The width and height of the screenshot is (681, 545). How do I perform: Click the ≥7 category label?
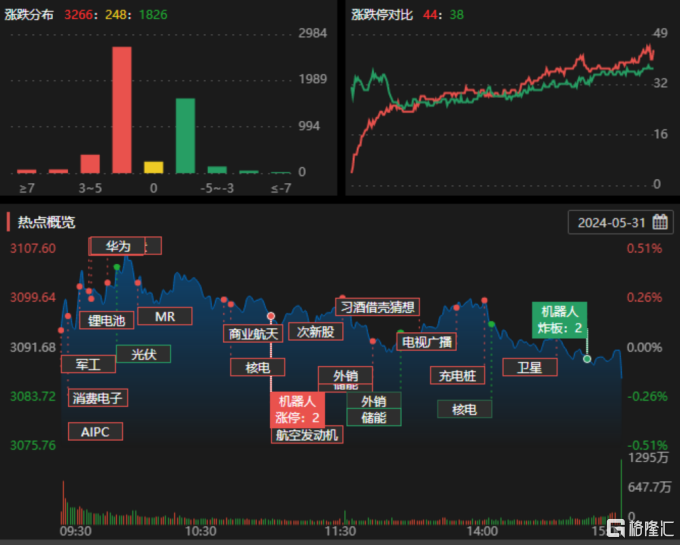tap(27, 188)
